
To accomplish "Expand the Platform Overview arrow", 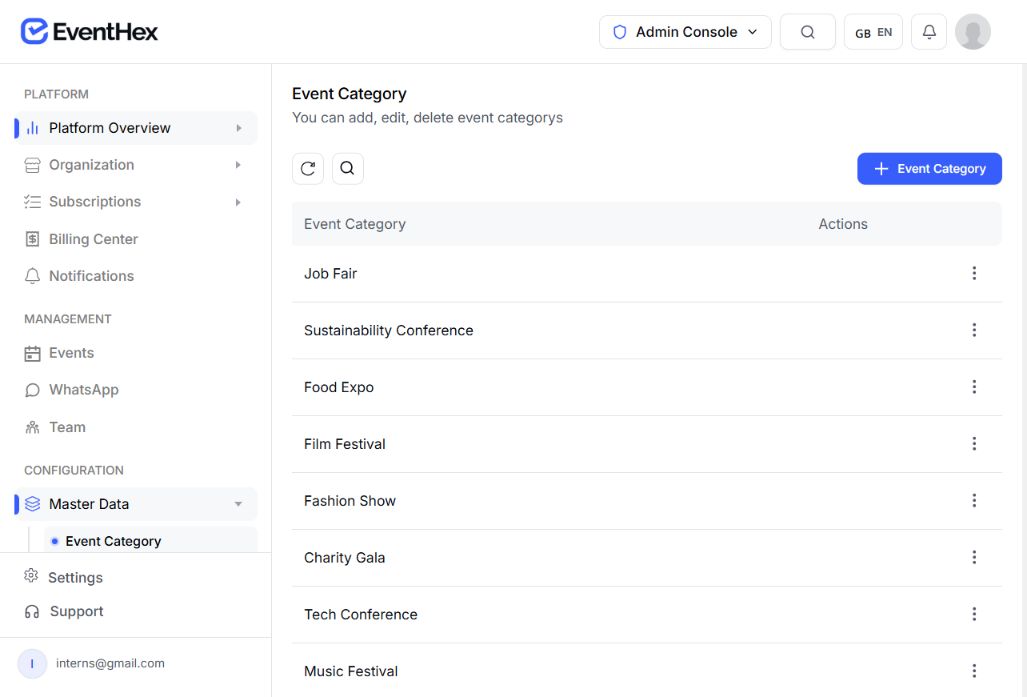I will (239, 128).
